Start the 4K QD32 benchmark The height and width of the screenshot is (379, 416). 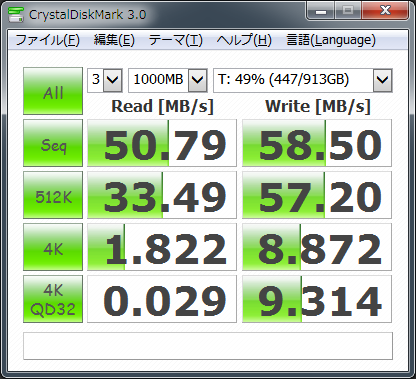click(53, 299)
